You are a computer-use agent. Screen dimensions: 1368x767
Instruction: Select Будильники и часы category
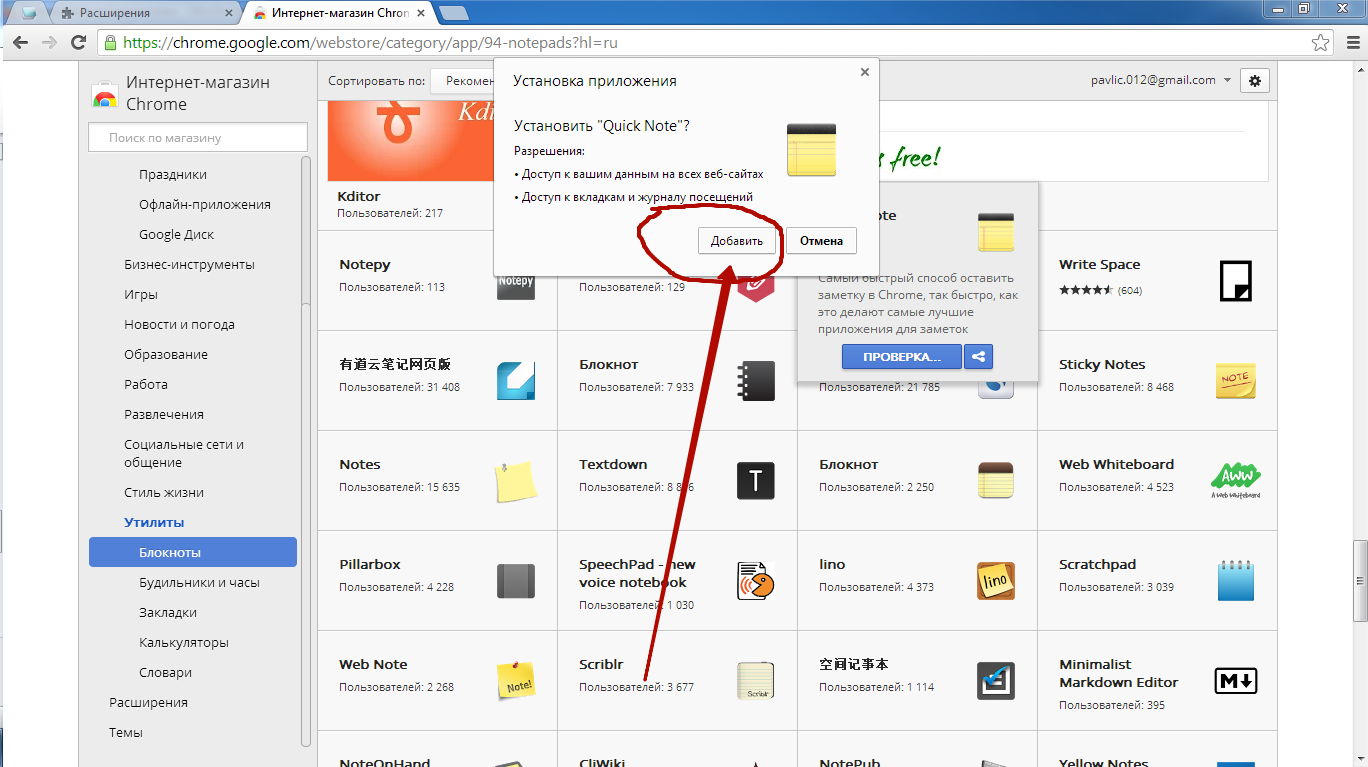click(199, 582)
